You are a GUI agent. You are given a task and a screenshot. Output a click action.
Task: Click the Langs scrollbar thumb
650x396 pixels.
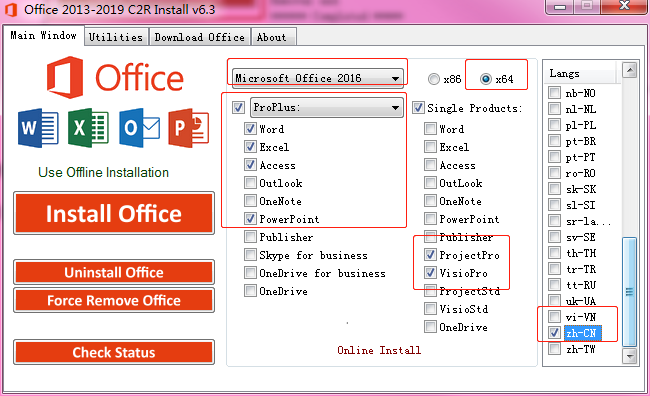[629, 292]
